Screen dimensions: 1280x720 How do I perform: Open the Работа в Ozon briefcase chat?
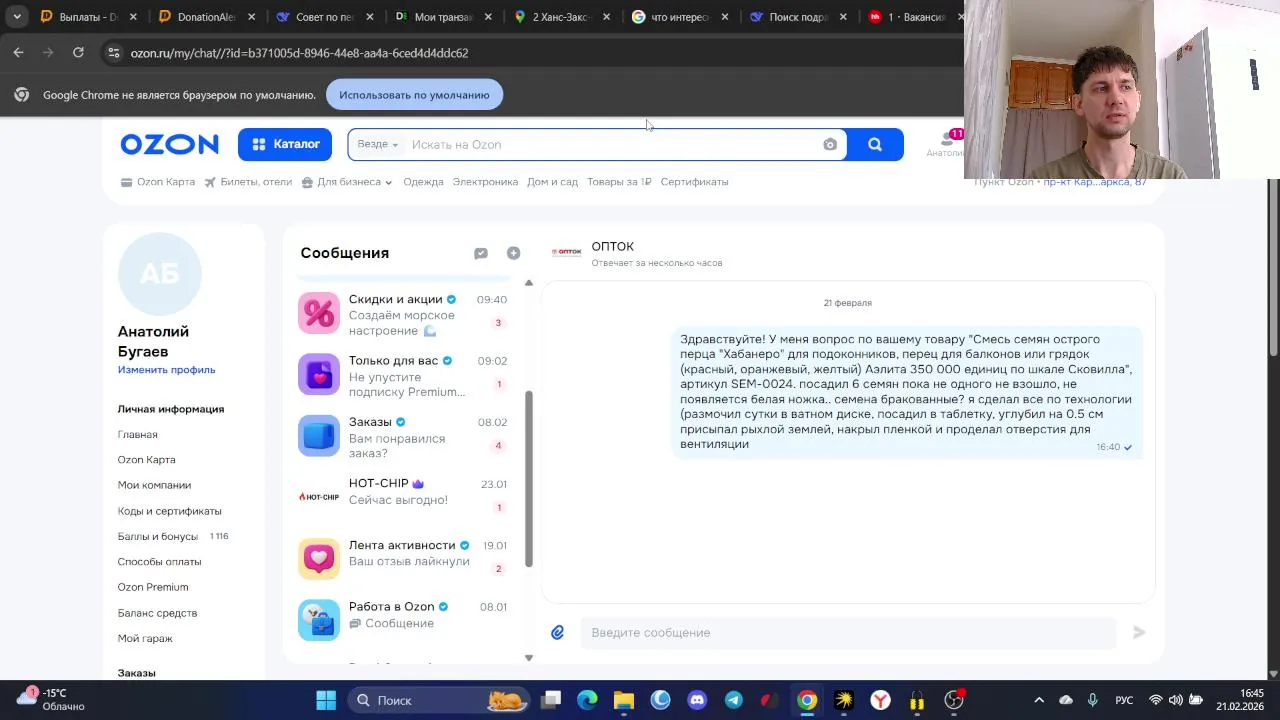(x=319, y=620)
